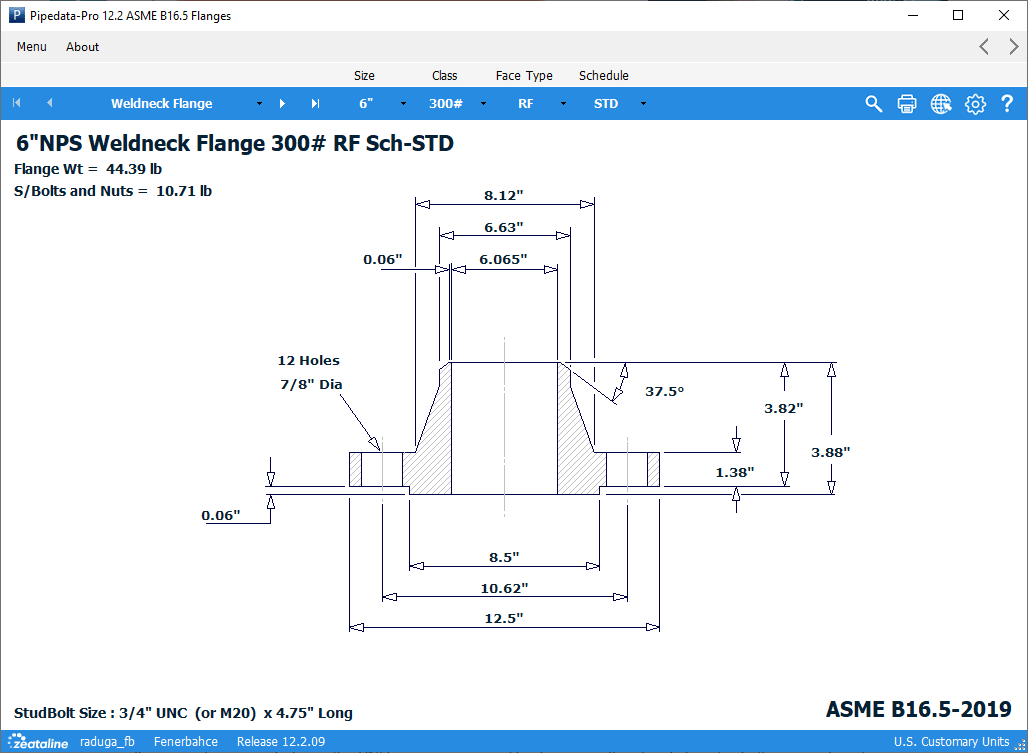Screen dimensions: 1028x753
Task: Click the back chevron near window controls
Action: 983,46
